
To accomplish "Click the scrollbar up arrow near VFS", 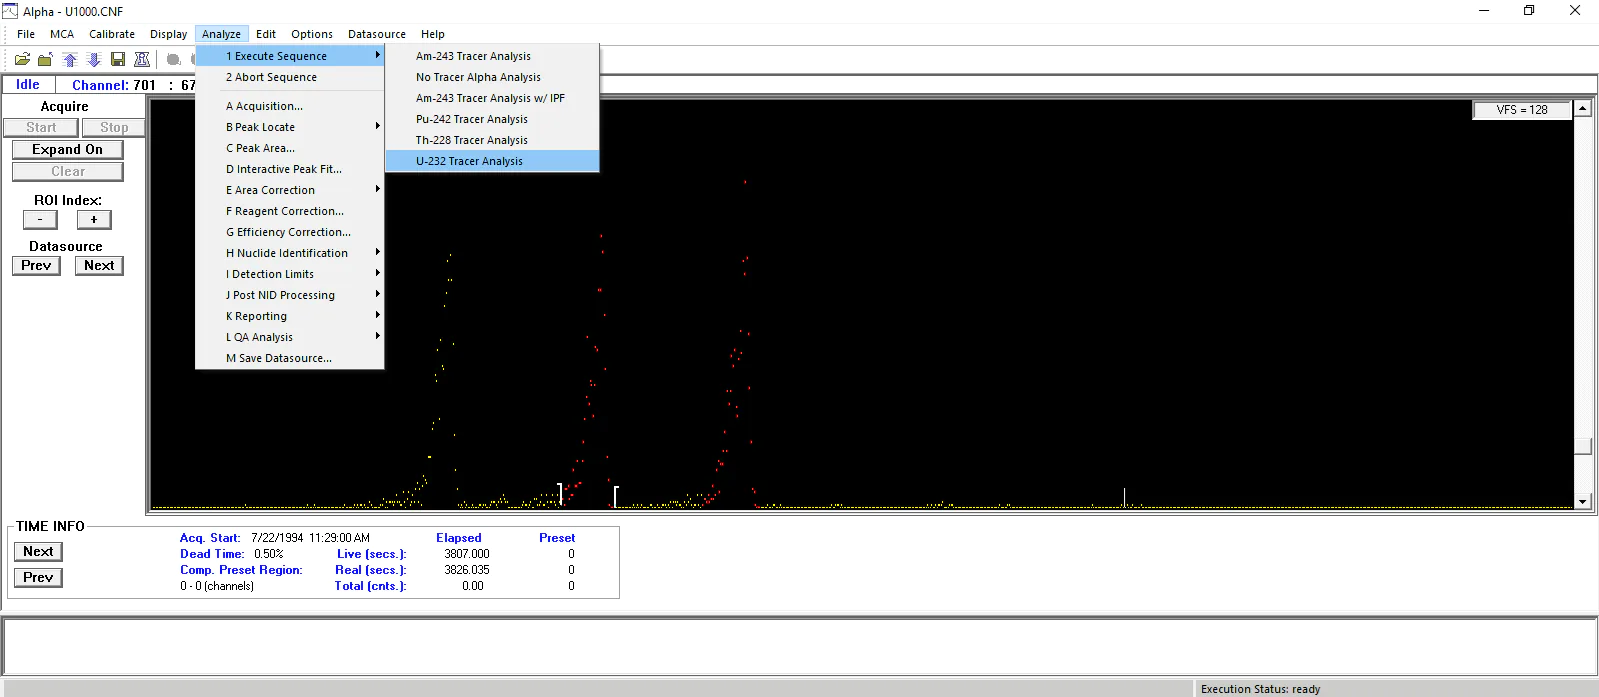I will click(x=1582, y=108).
